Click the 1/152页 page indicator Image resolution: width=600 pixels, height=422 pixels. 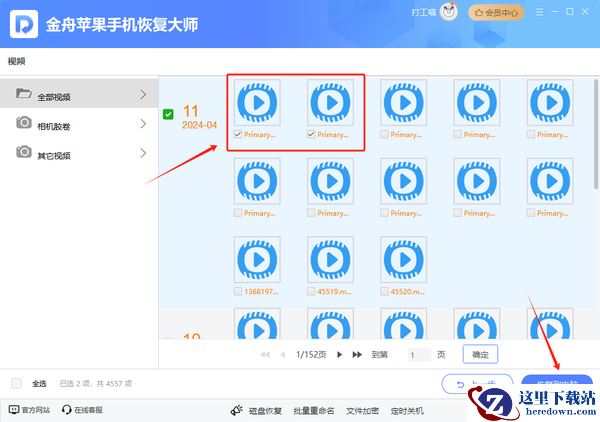pos(311,355)
